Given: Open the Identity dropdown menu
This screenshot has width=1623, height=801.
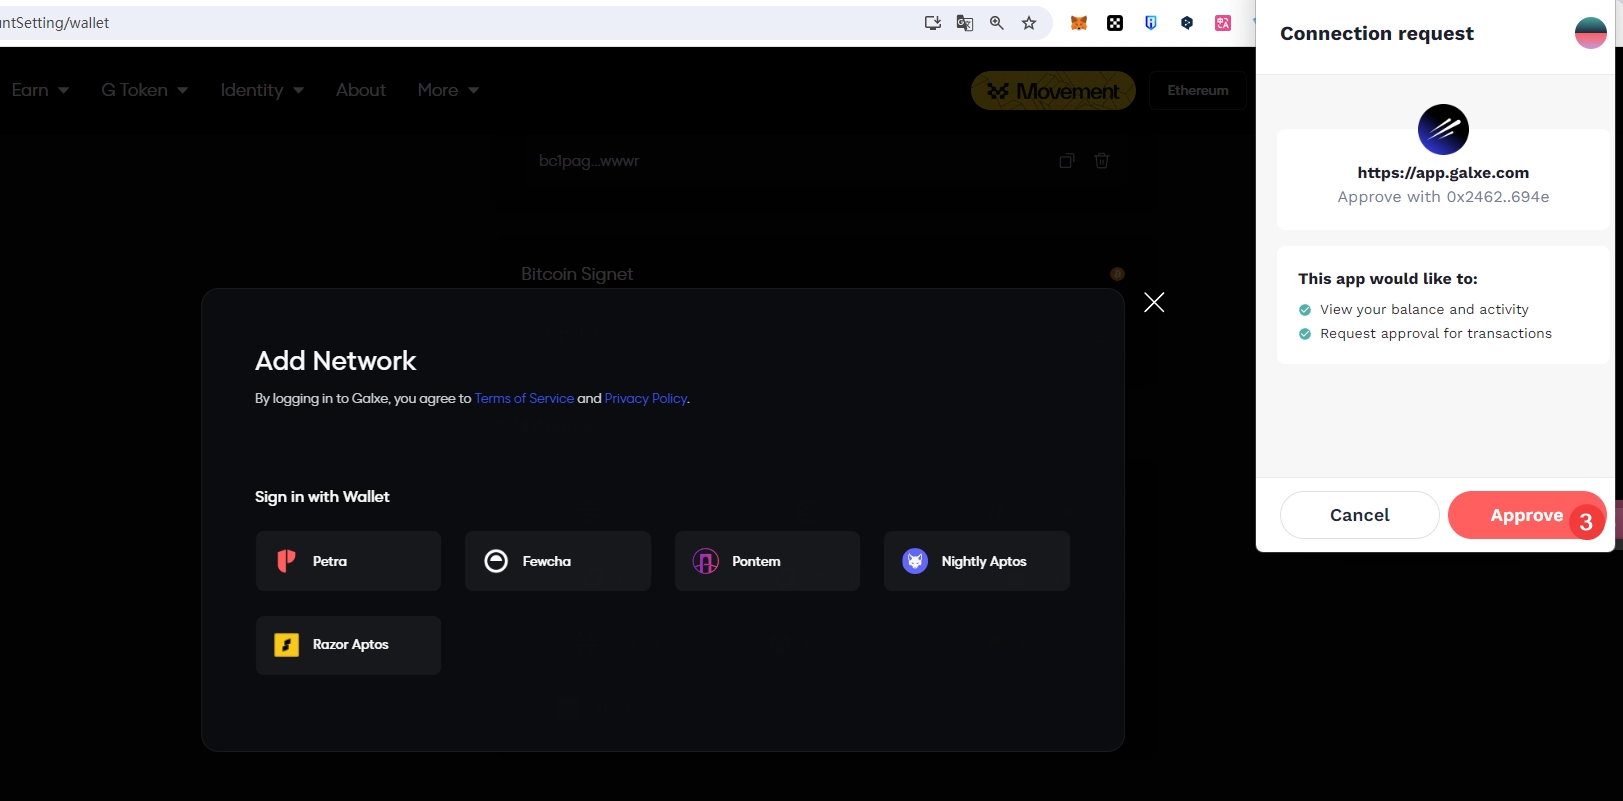Looking at the screenshot, I should 261,90.
